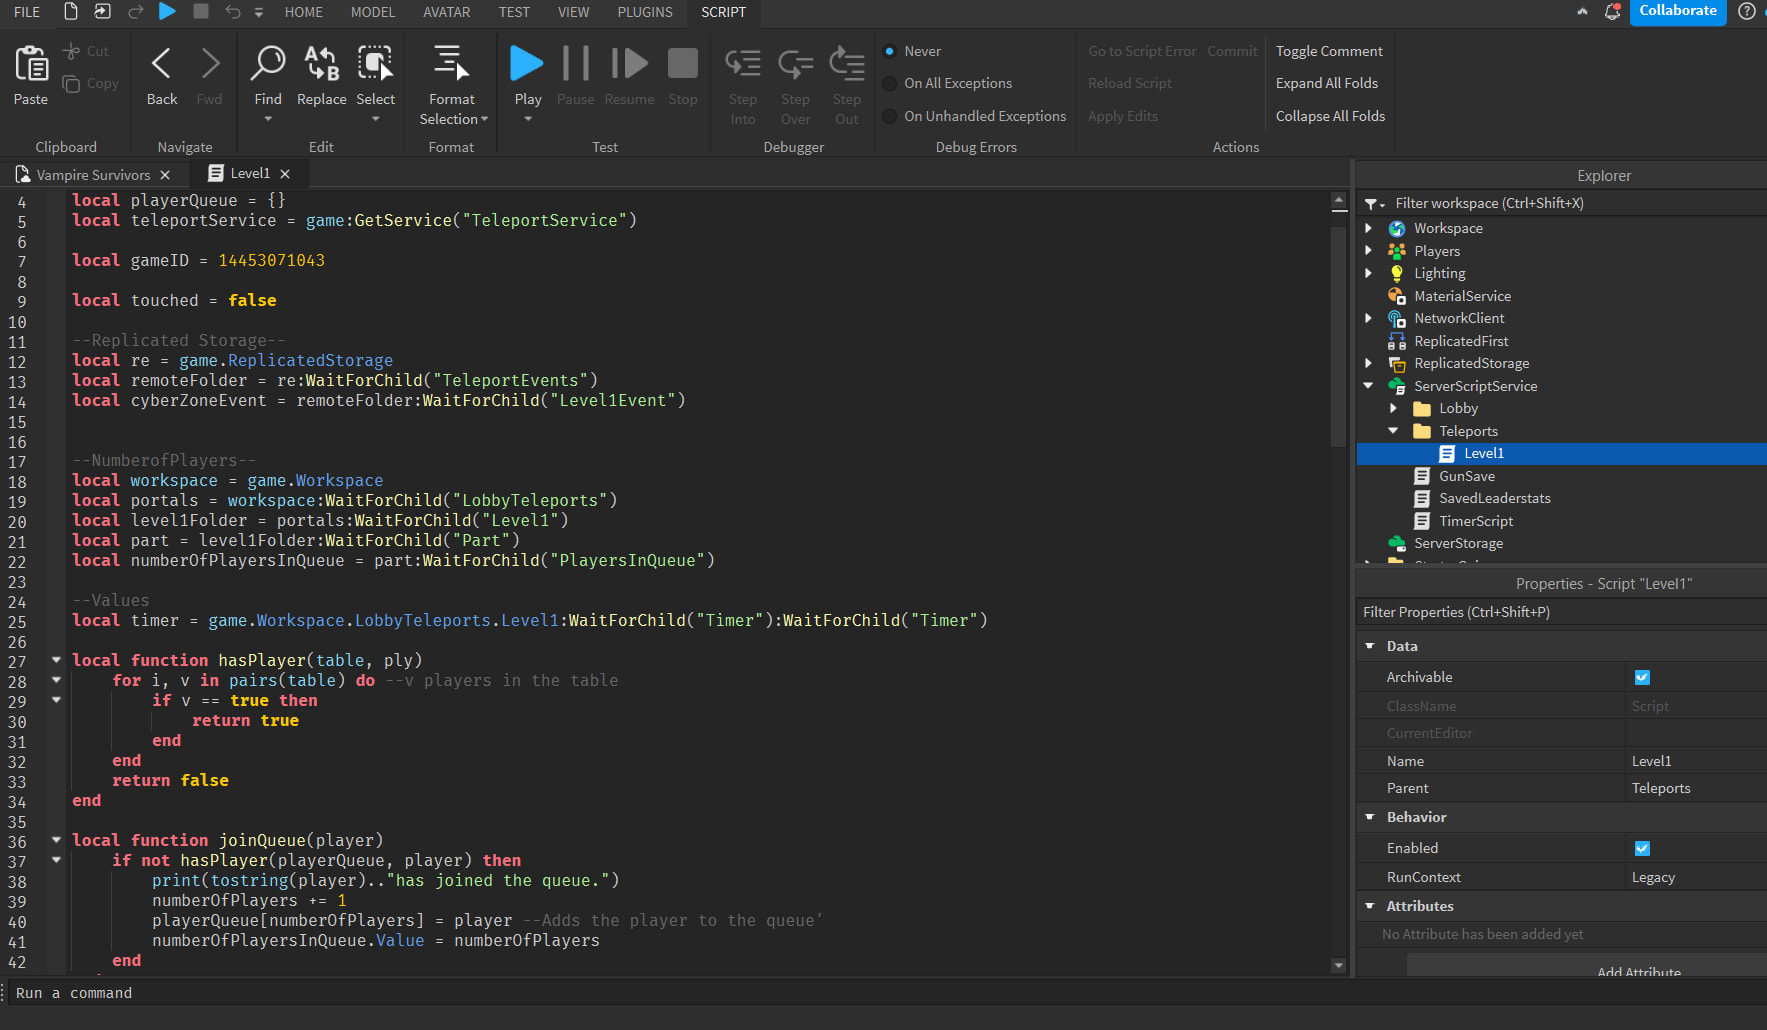Click the Format Selection icon

451,63
